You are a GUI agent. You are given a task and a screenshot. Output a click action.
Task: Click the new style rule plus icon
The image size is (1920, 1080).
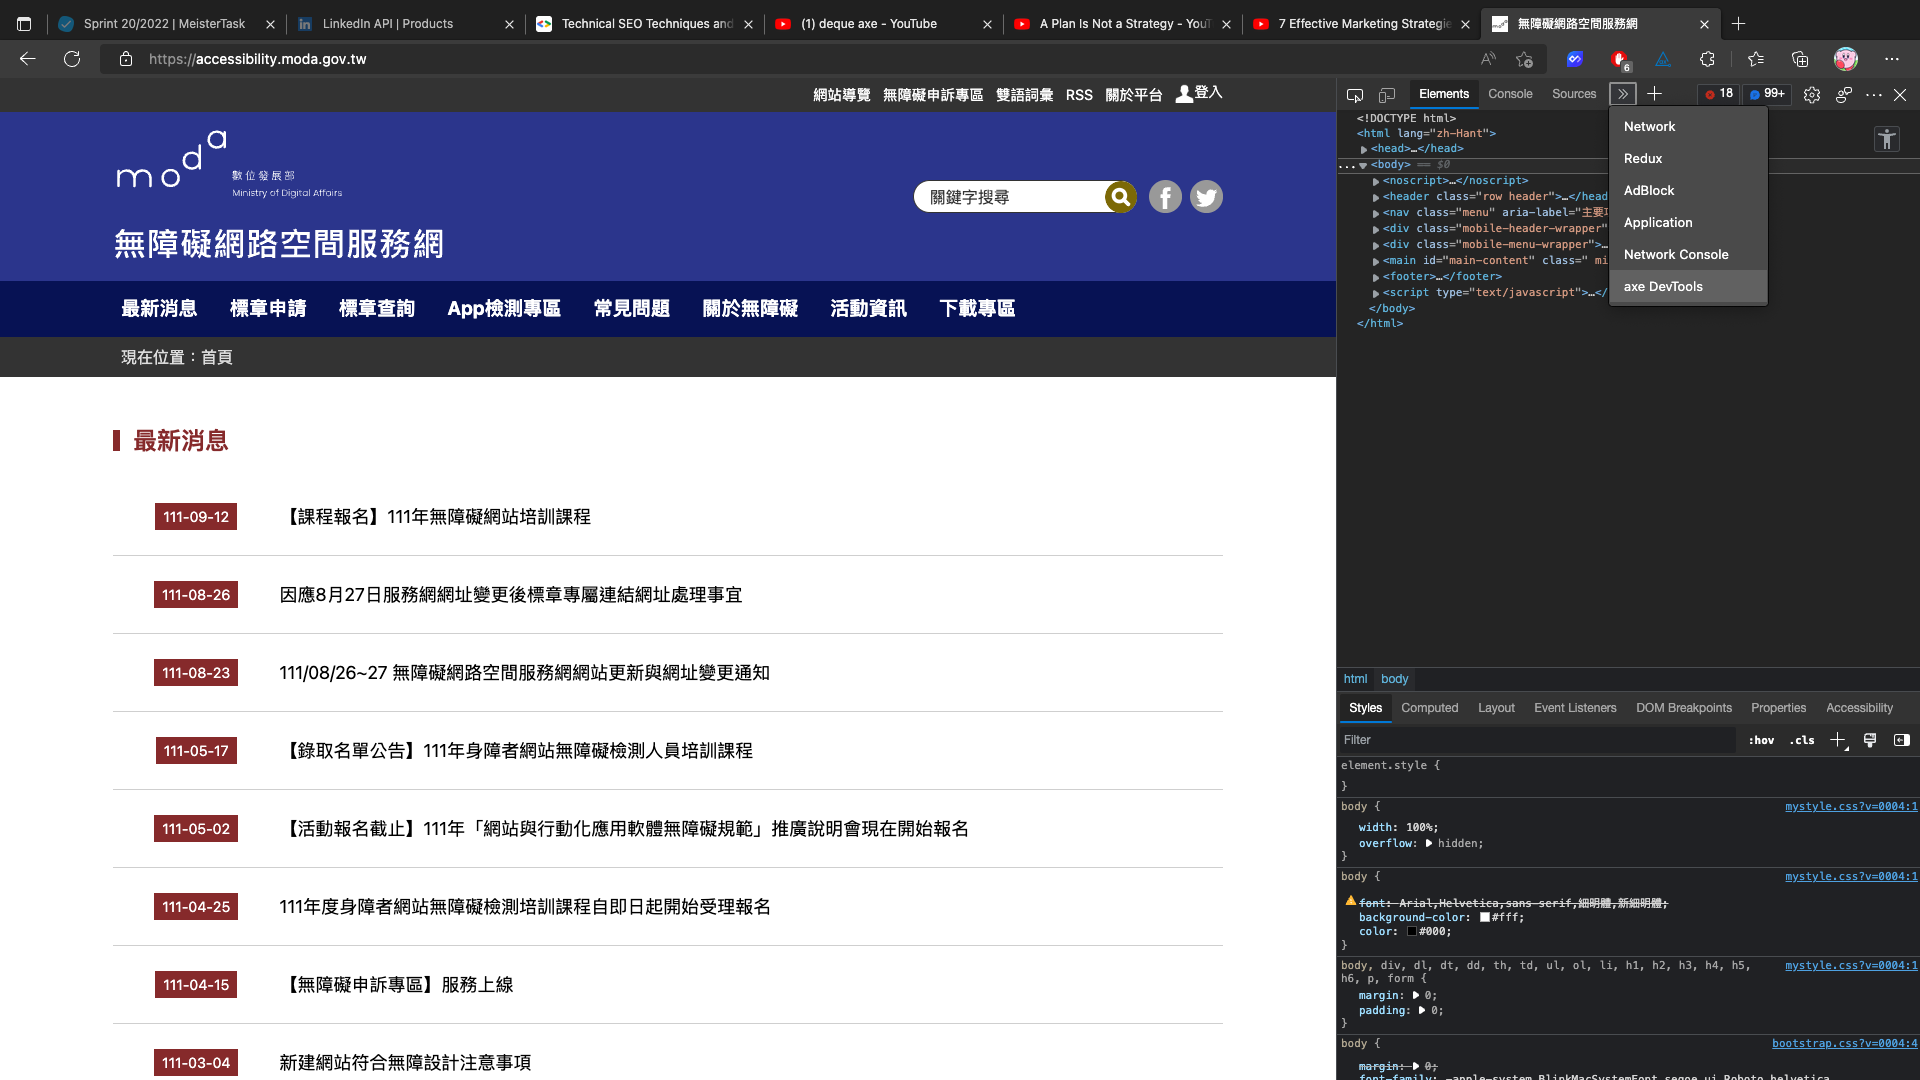pyautogui.click(x=1837, y=740)
